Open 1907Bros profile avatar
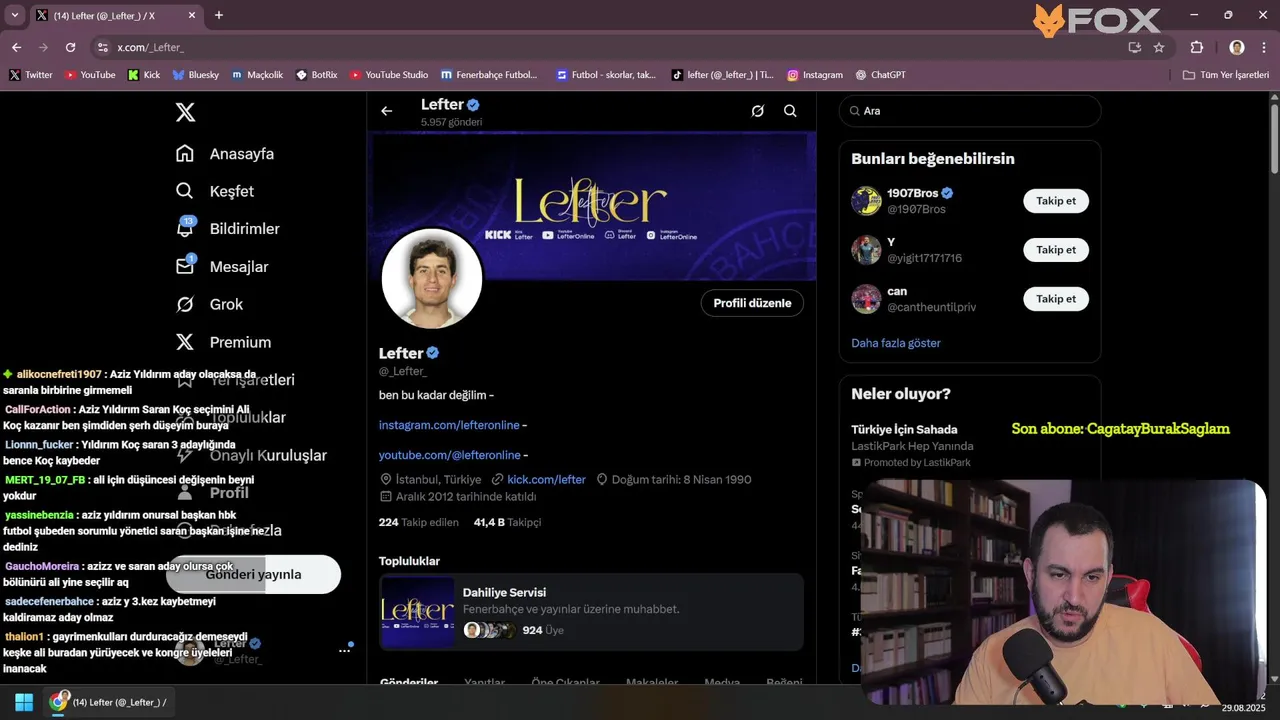 866,201
